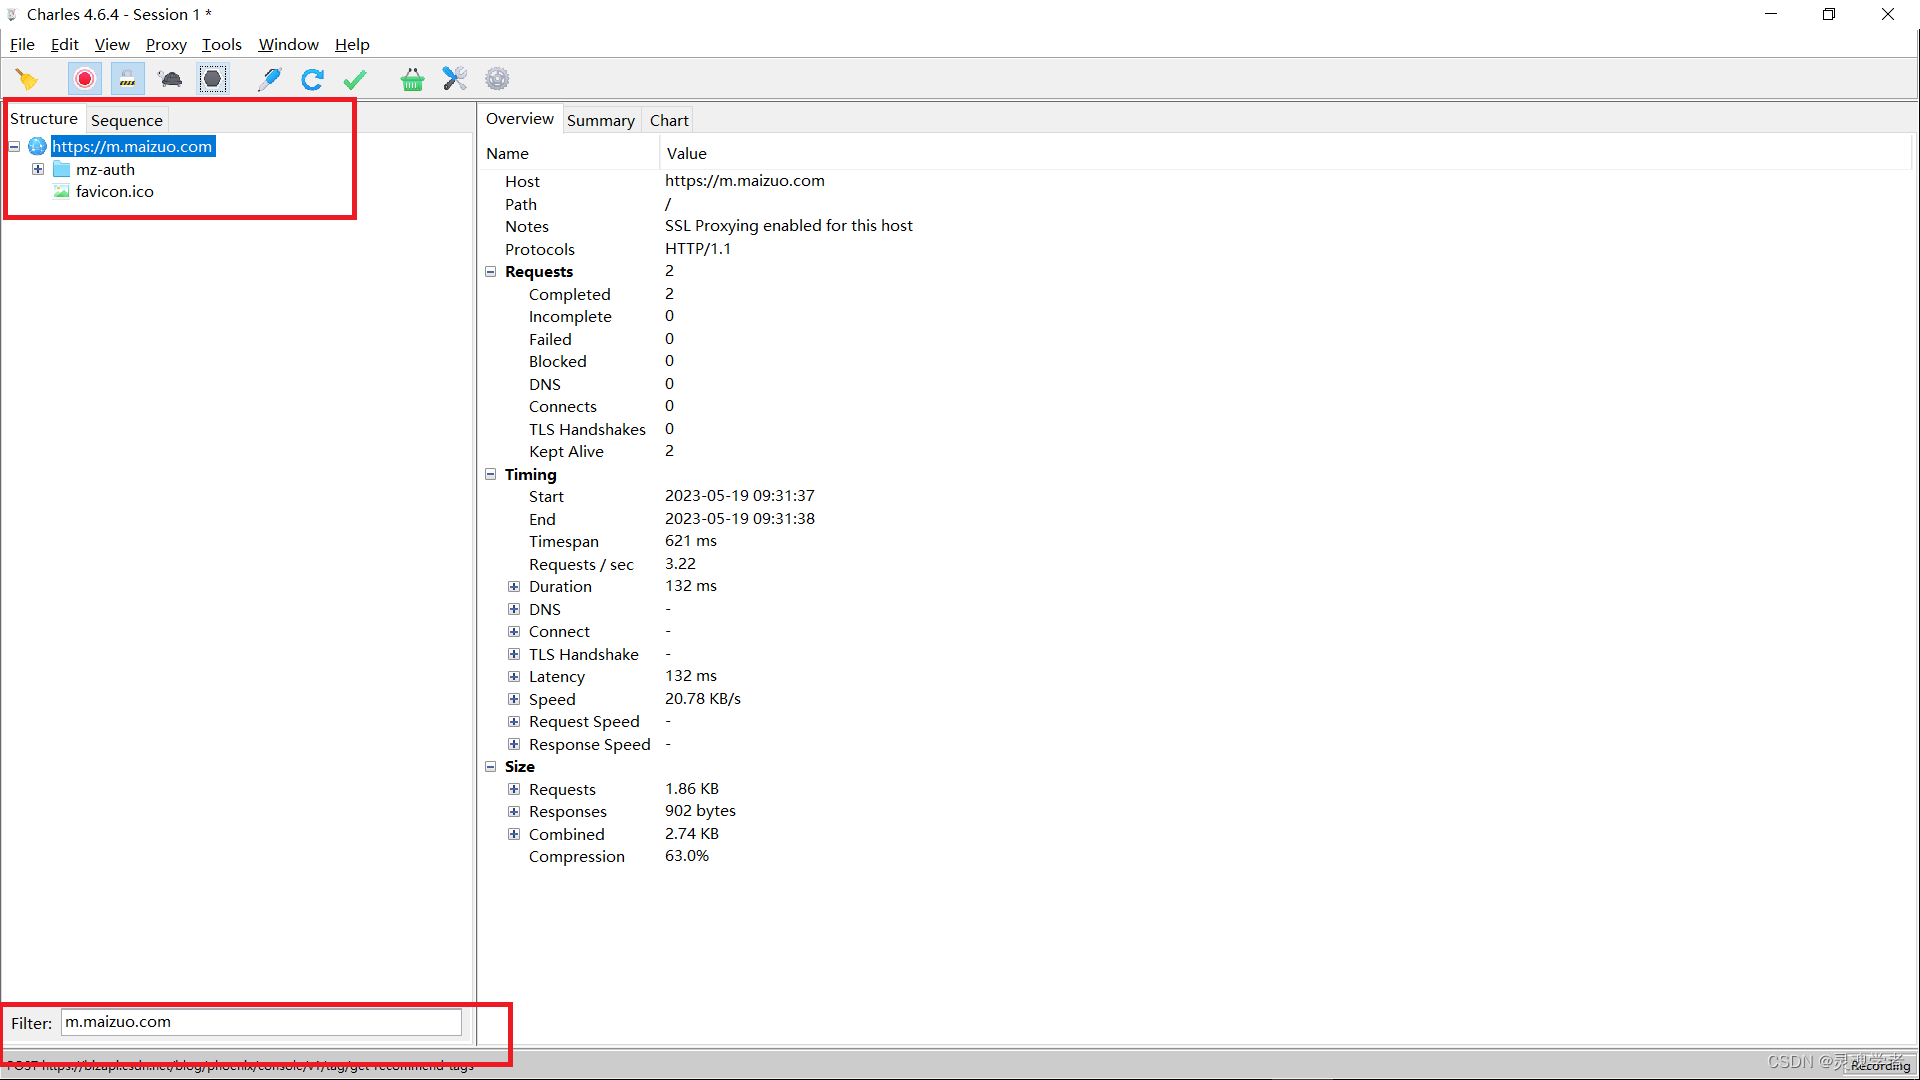Open the Proxy menu
The image size is (1920, 1080).
[166, 44]
